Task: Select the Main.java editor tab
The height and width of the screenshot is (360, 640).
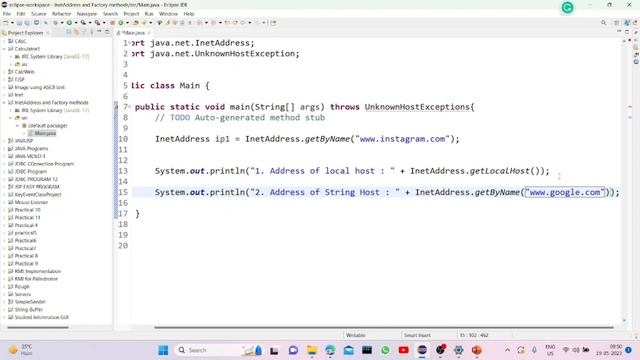Action: (x=133, y=33)
